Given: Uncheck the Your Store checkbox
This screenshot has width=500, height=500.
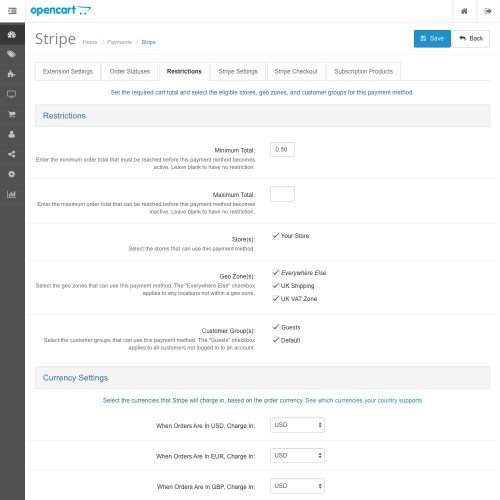Looking at the screenshot, I should coord(276,236).
